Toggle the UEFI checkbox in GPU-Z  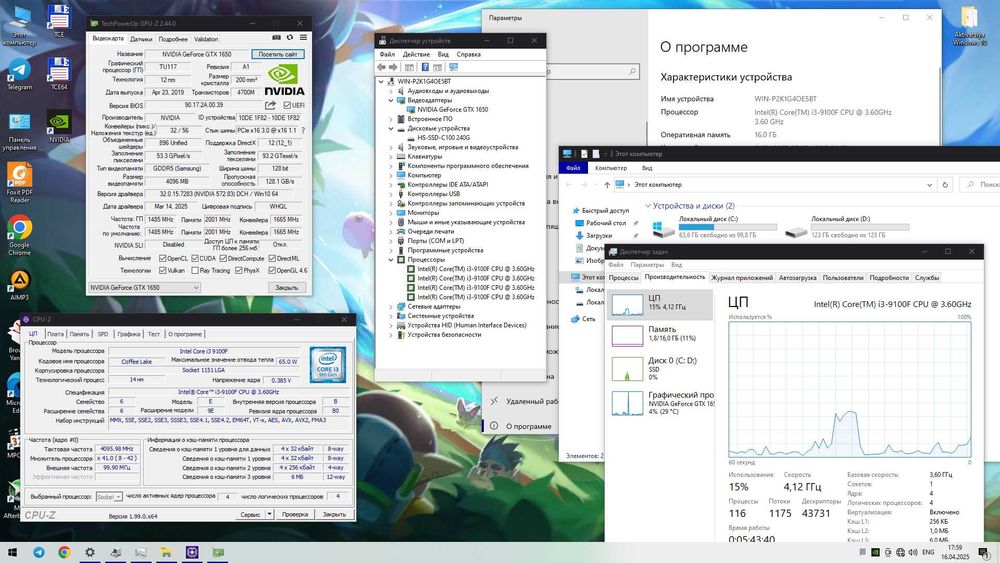click(287, 105)
